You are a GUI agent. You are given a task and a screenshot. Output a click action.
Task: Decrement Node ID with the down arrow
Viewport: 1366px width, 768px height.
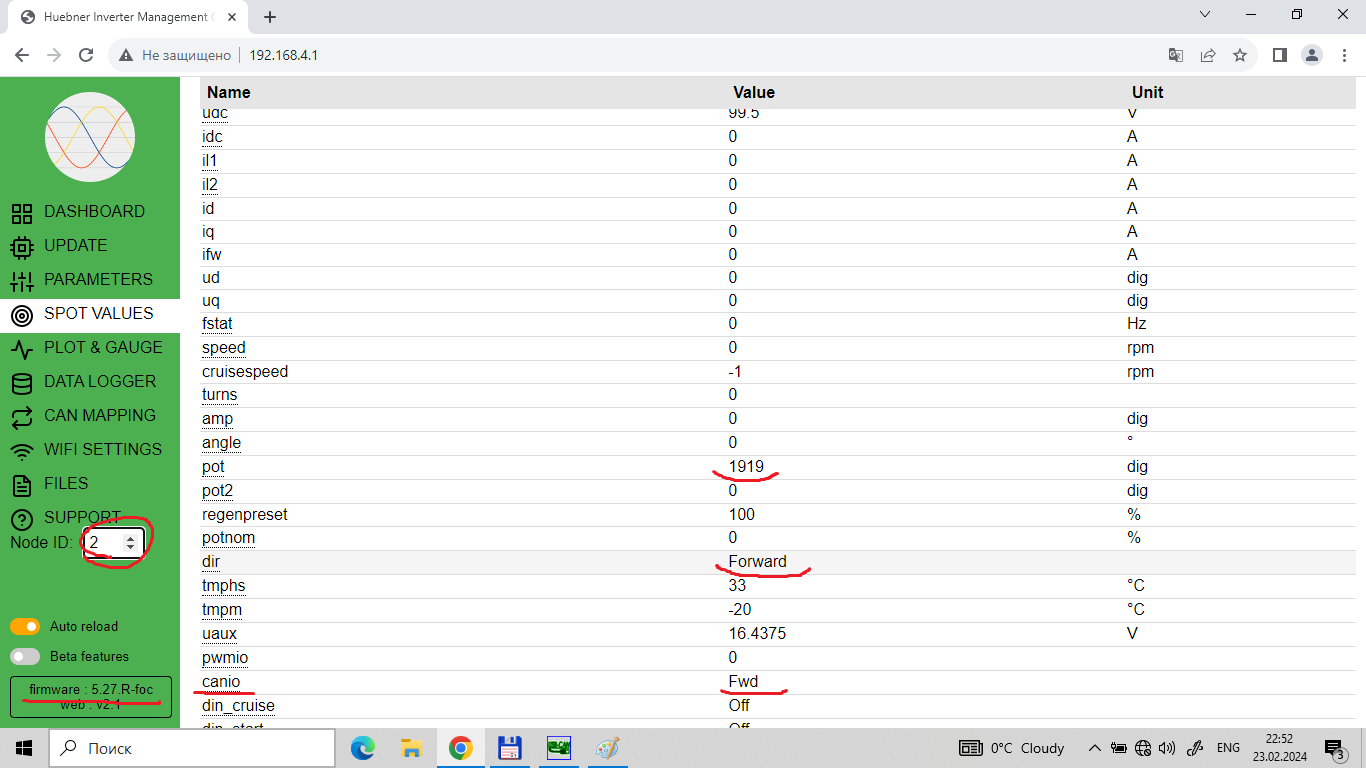pos(130,547)
